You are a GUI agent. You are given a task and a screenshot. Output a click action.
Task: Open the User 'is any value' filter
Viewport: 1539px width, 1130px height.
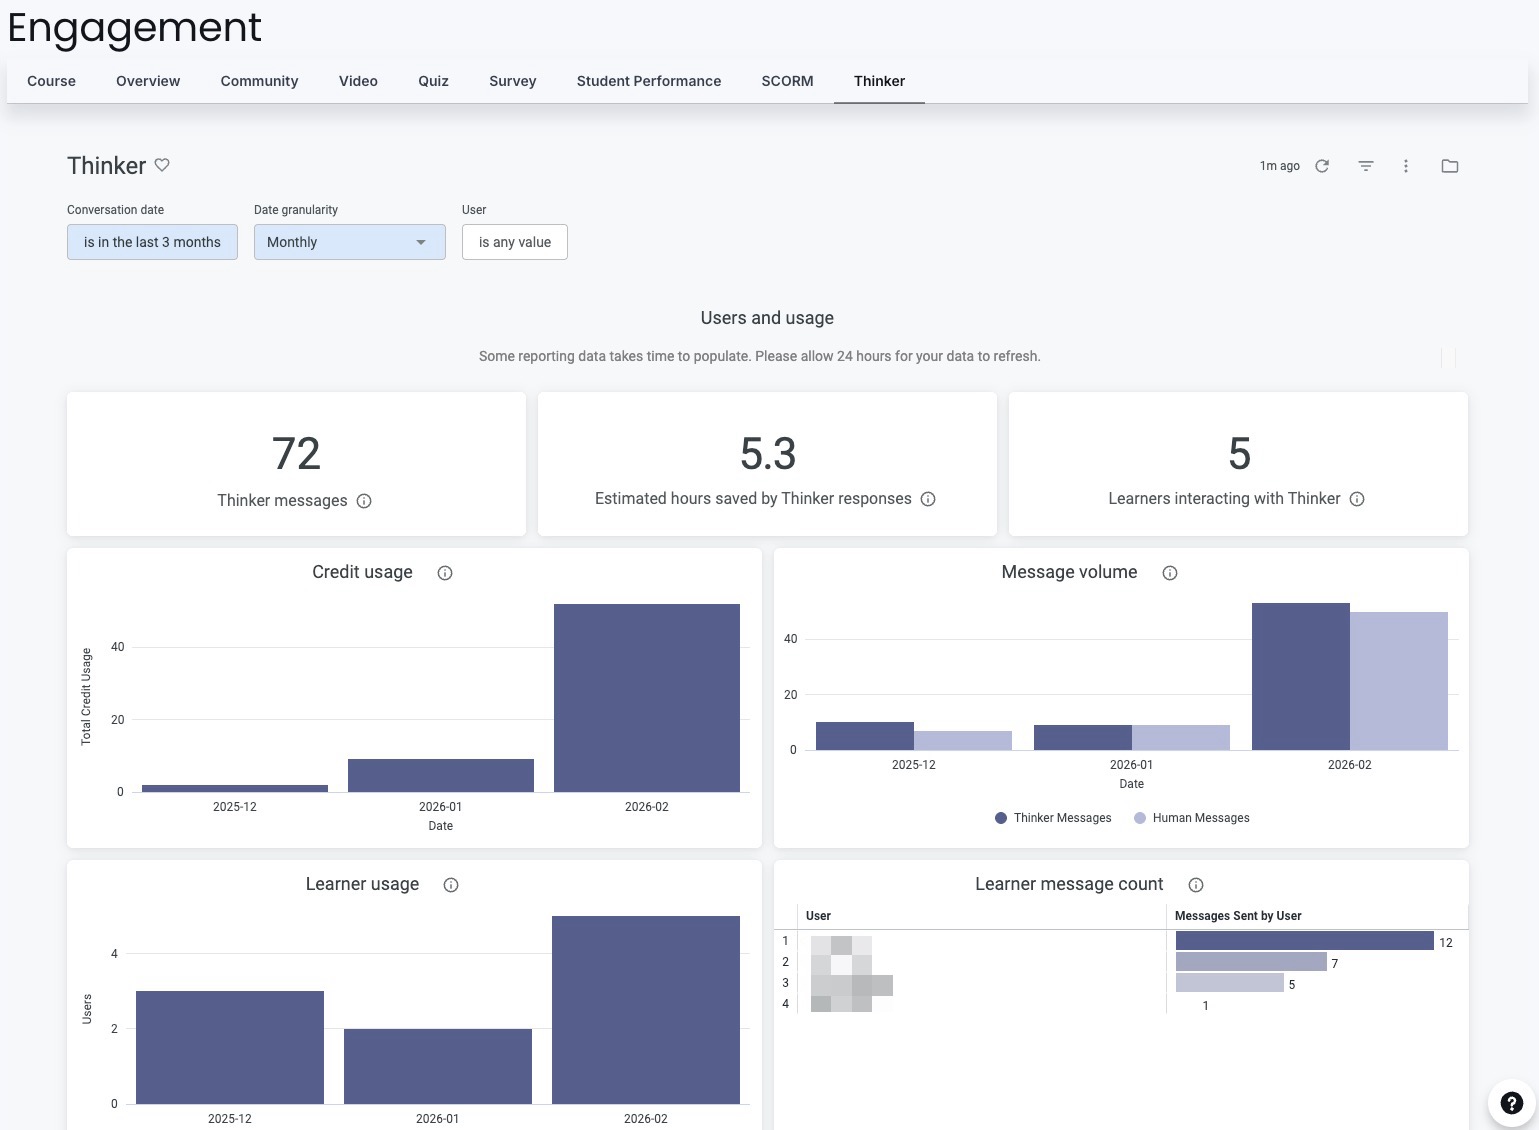[x=515, y=242]
